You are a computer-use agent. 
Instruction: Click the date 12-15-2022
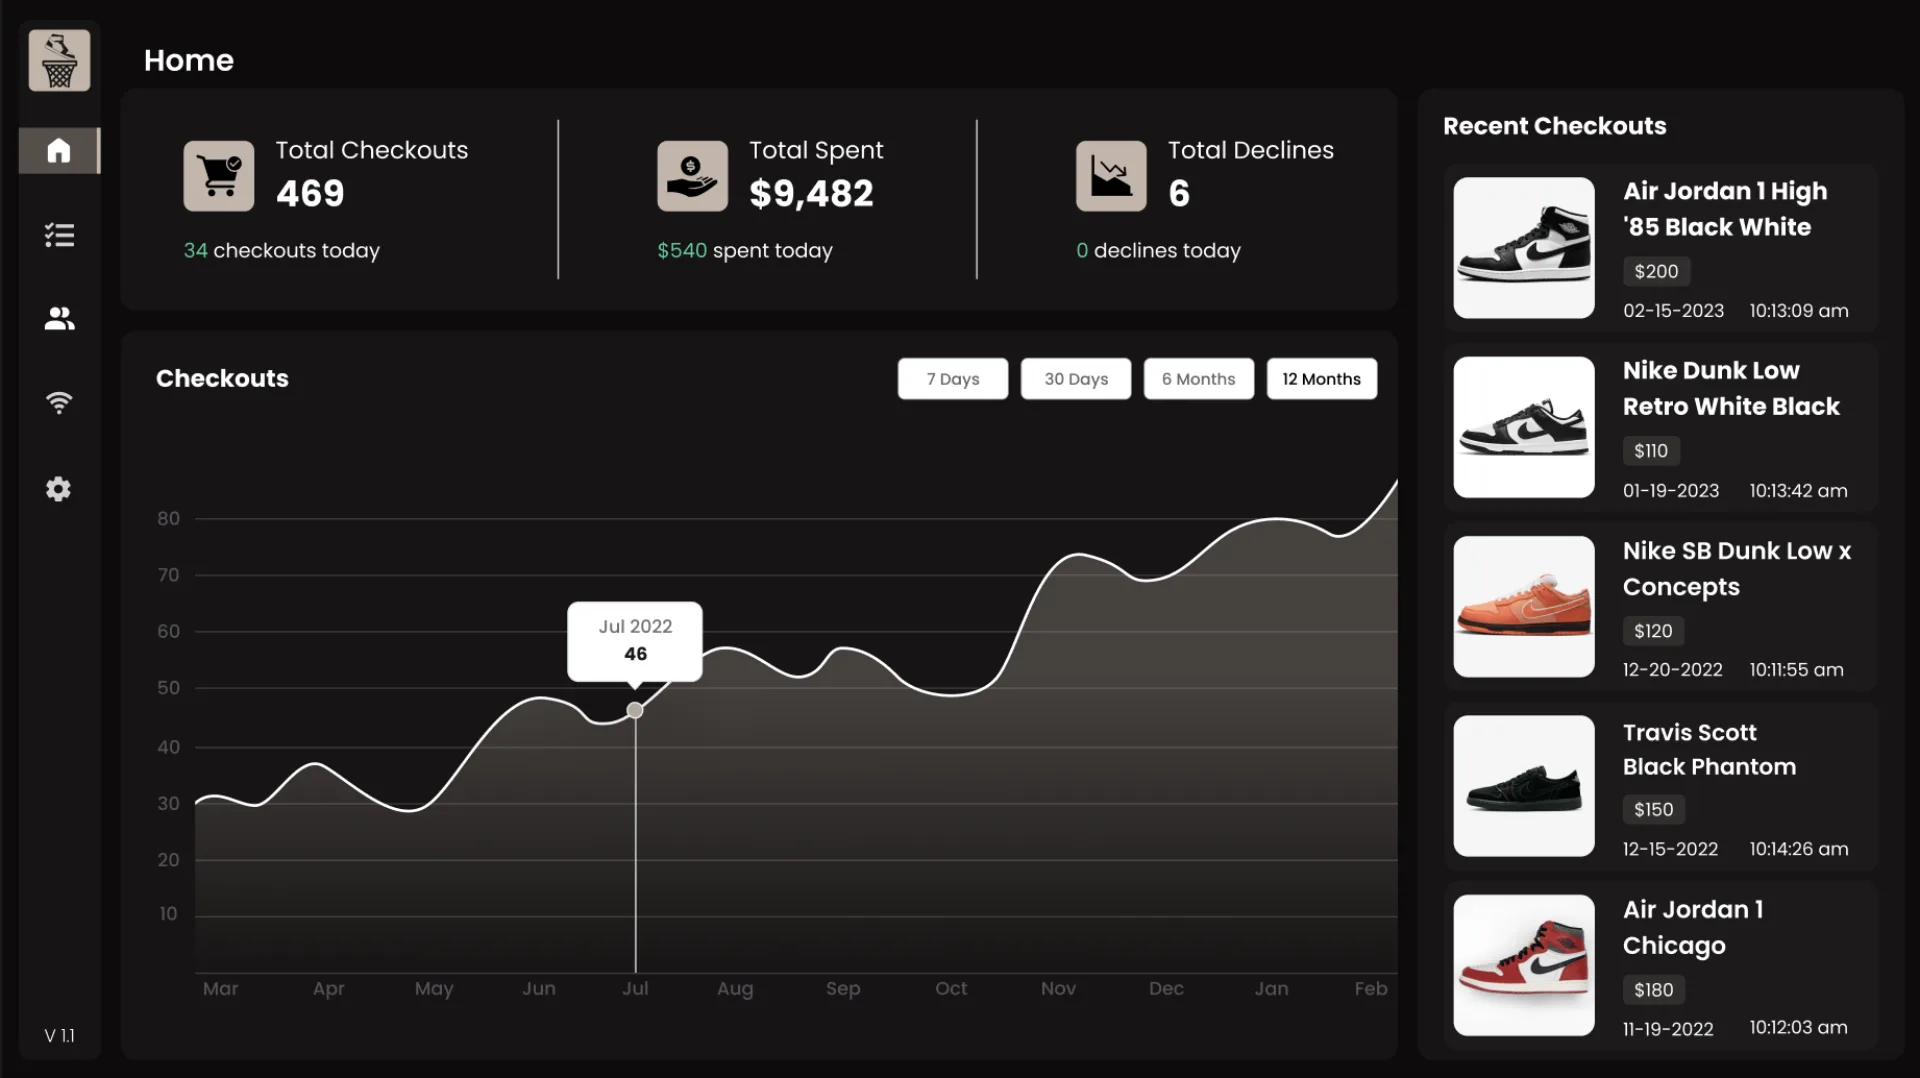tap(1670, 849)
